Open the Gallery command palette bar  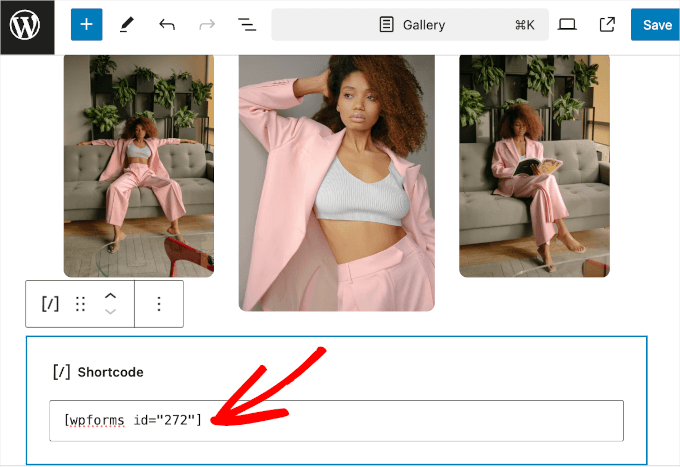coord(410,25)
